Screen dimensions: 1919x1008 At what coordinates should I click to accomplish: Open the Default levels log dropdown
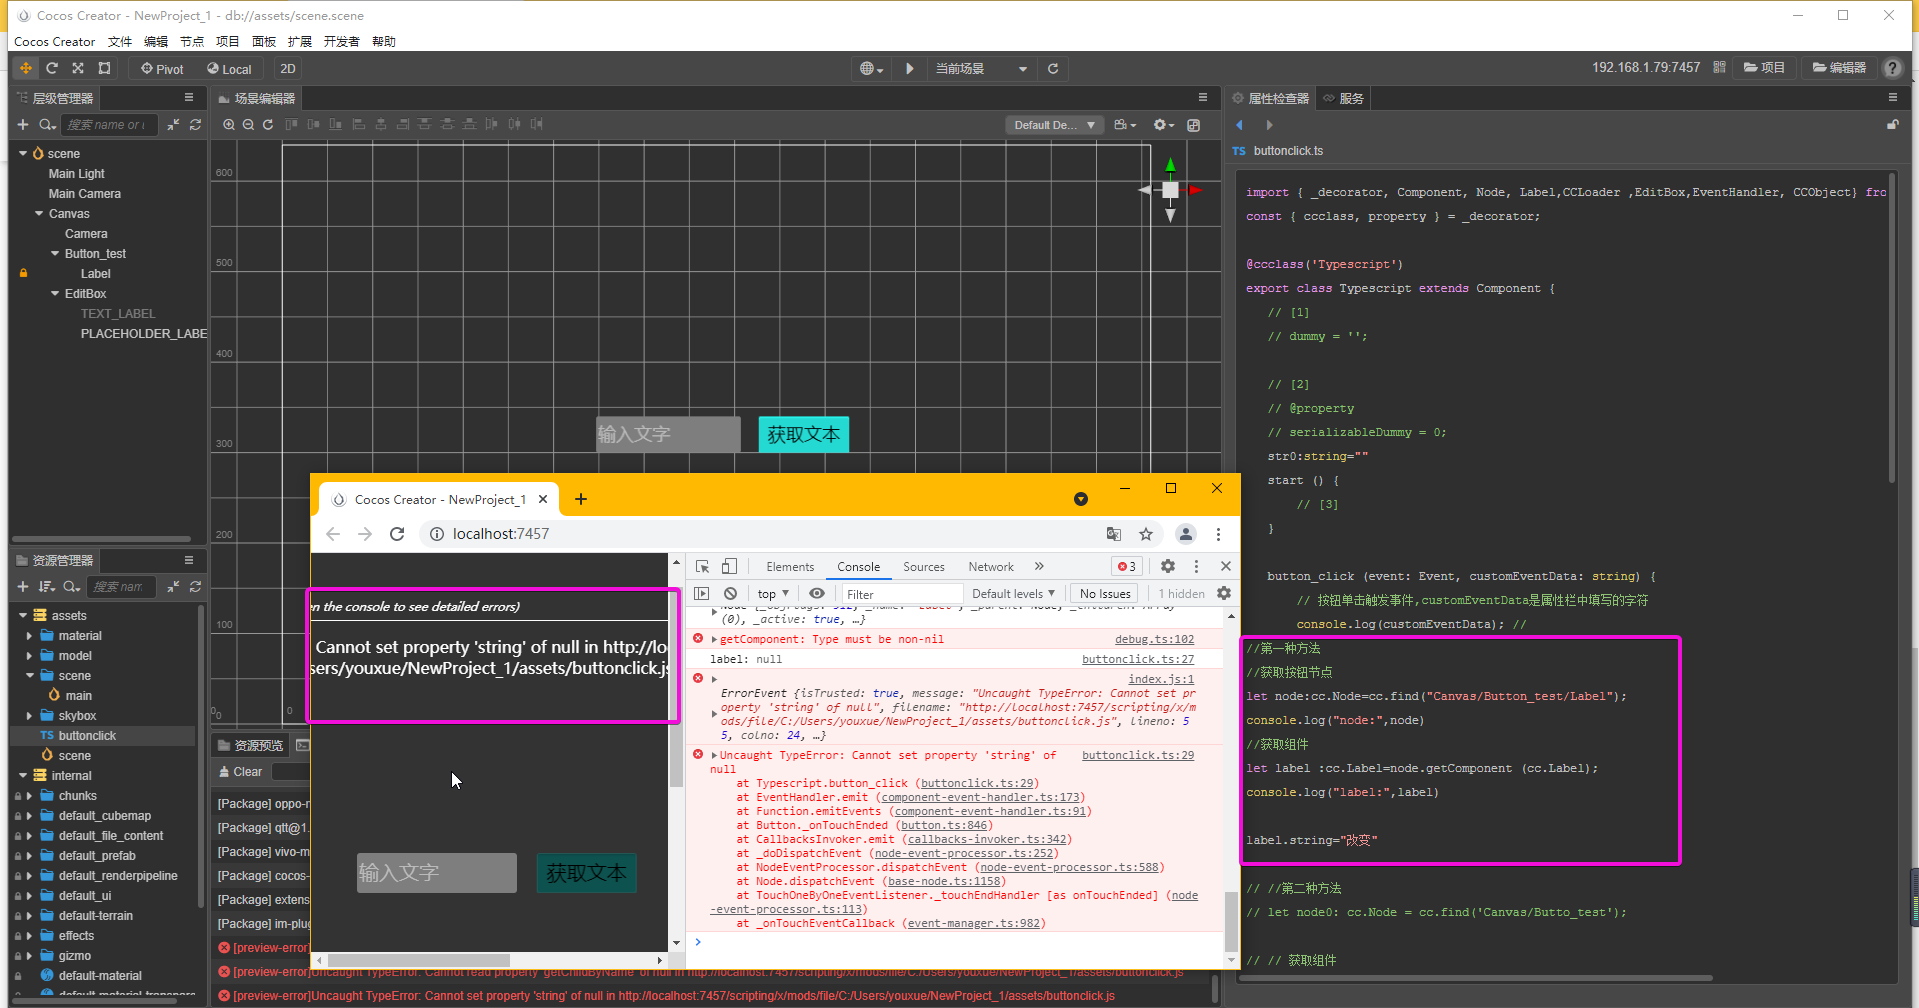1013,593
